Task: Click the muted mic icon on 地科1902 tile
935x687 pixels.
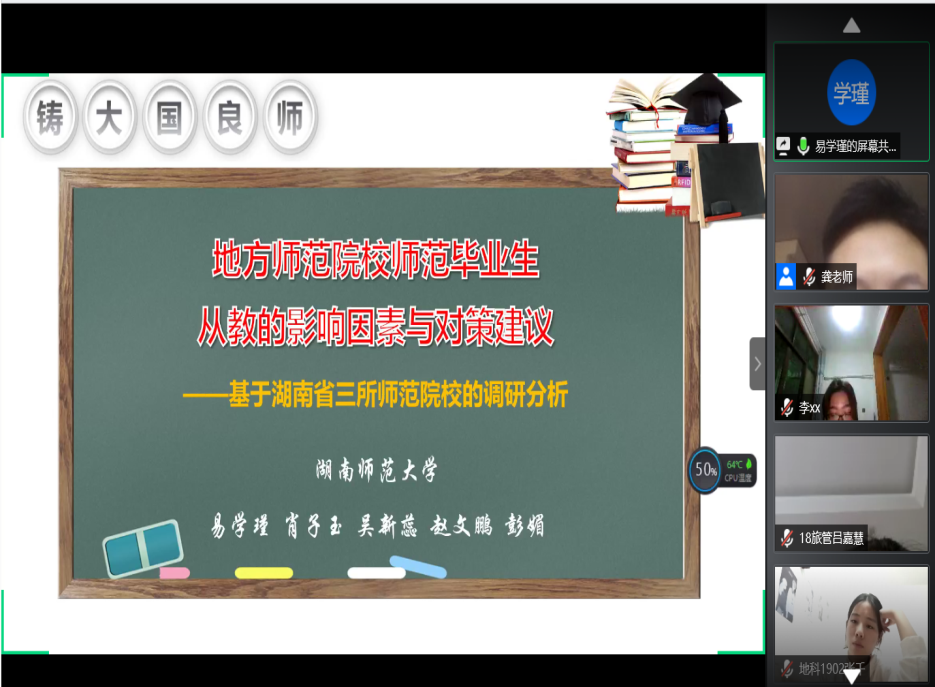Action: pos(788,669)
